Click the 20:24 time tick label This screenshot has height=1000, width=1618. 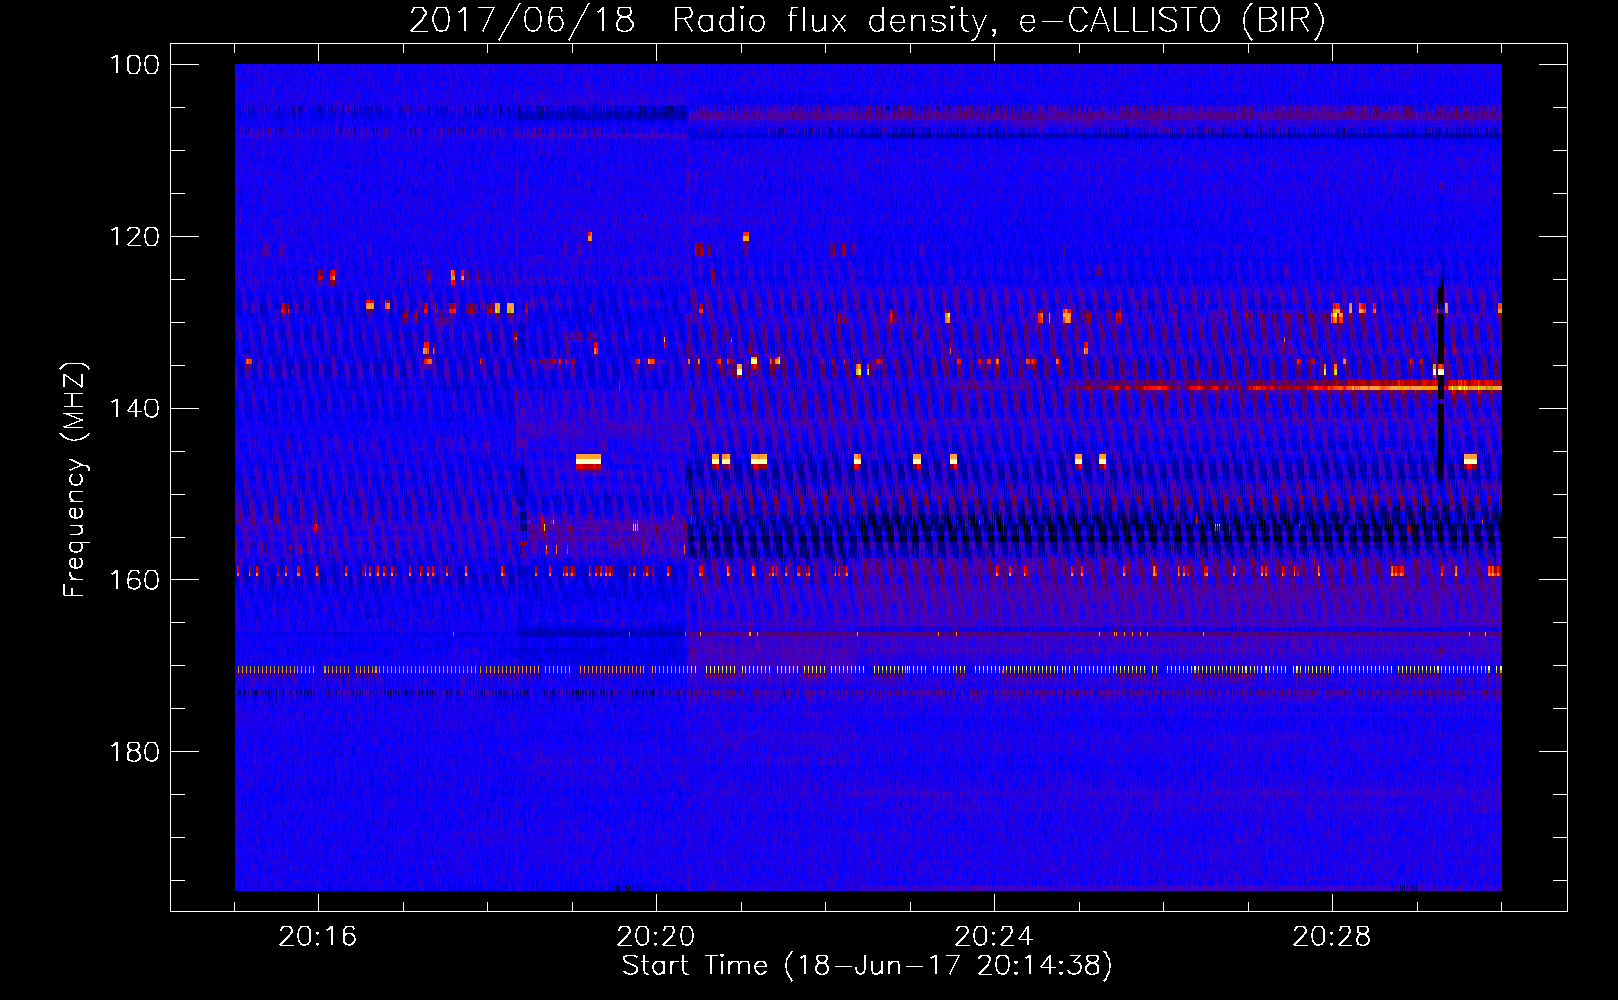click(994, 937)
